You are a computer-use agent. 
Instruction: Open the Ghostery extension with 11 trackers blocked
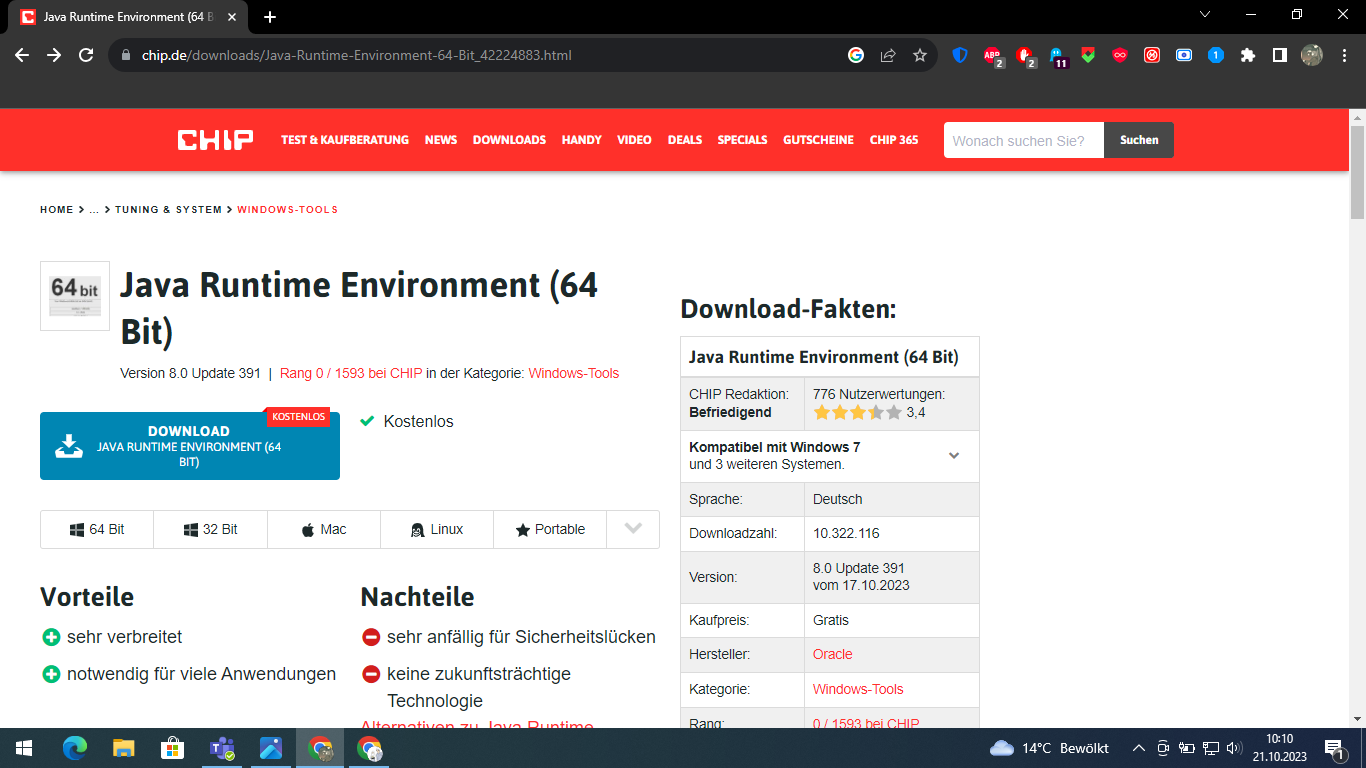pos(1054,56)
